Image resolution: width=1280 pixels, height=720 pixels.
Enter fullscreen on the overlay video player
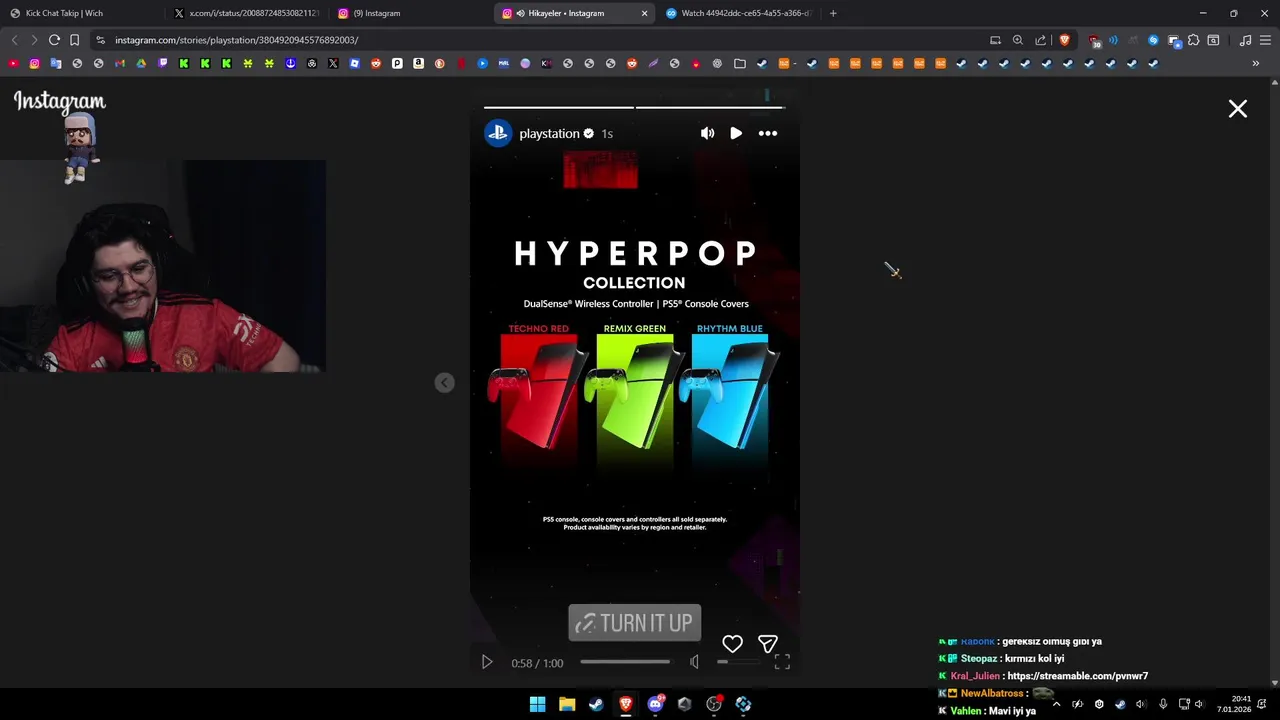click(x=782, y=662)
